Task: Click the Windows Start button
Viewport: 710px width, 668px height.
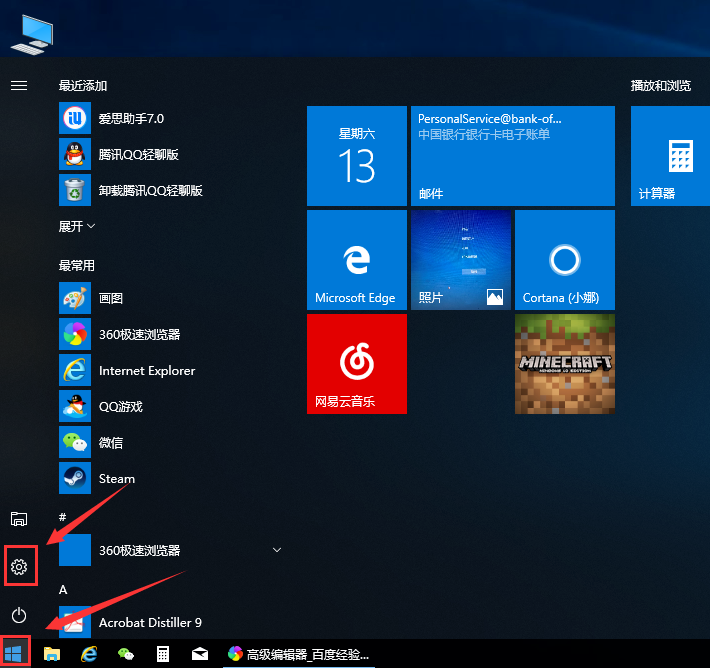Action: pos(16,653)
